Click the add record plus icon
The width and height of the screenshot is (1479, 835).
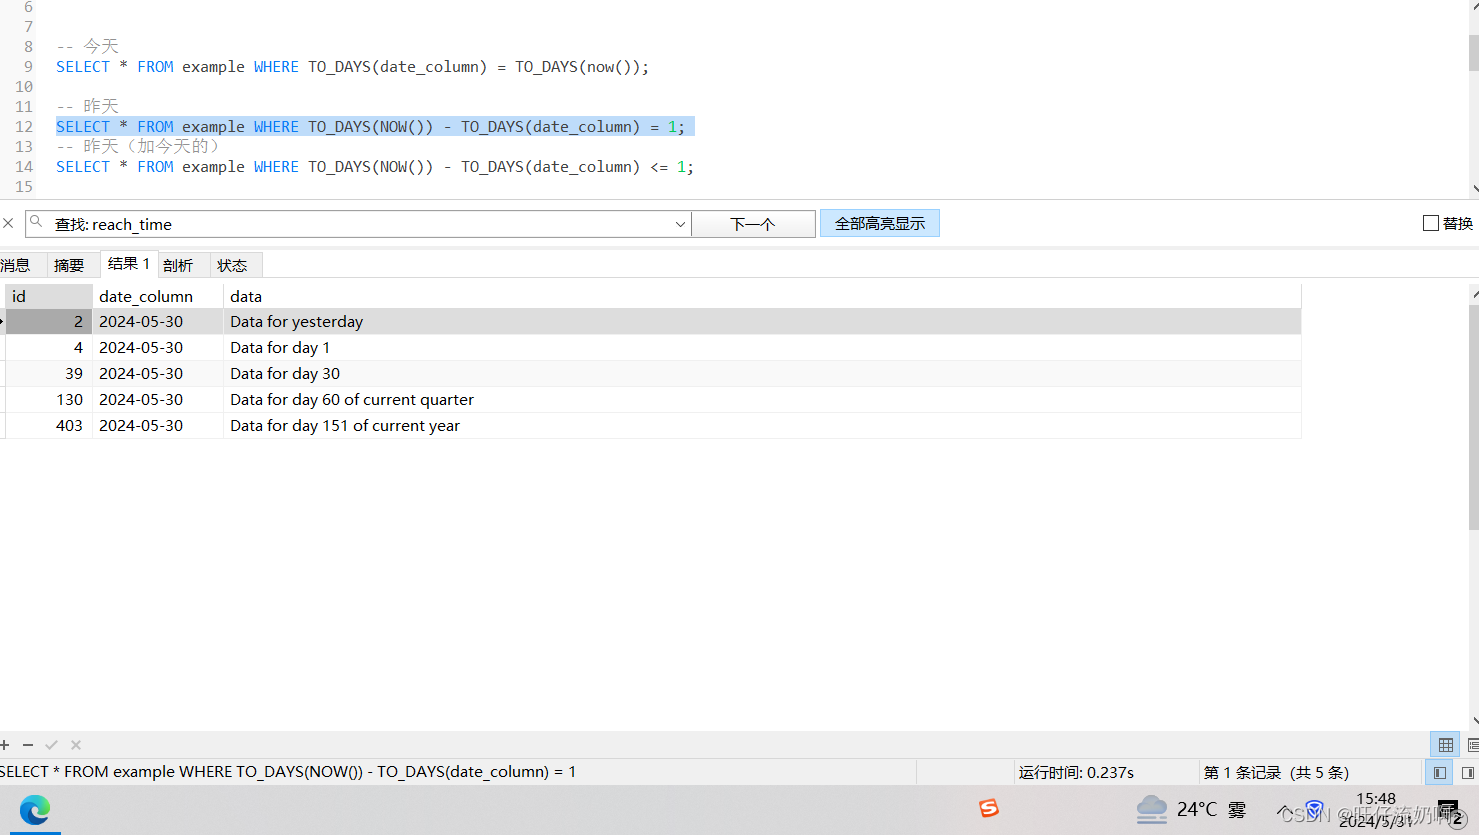pos(5,745)
